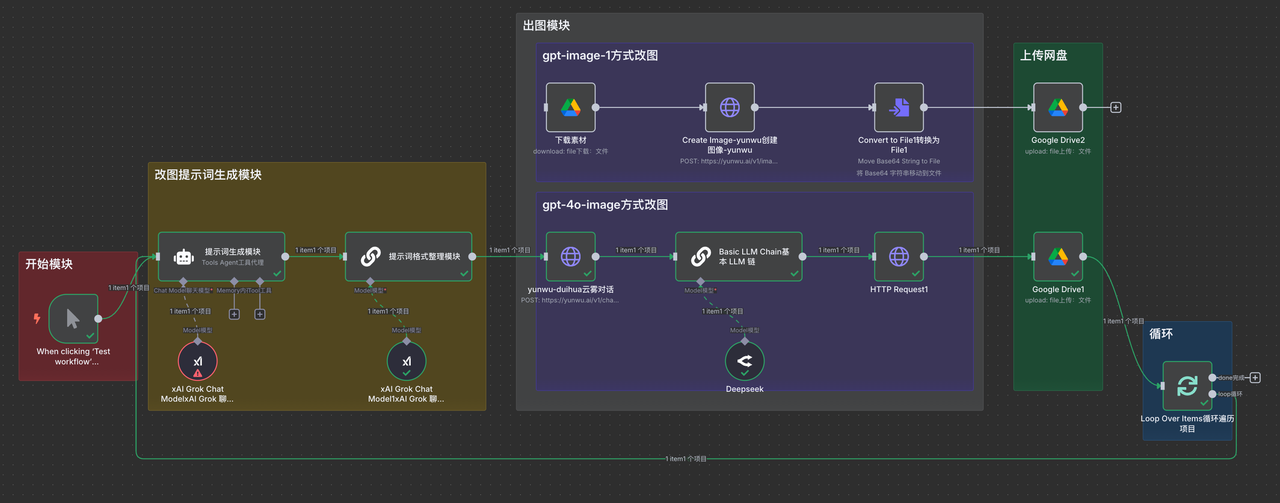Click the output connector of Convert to File1
This screenshot has height=503, width=1280.
tap(925, 107)
